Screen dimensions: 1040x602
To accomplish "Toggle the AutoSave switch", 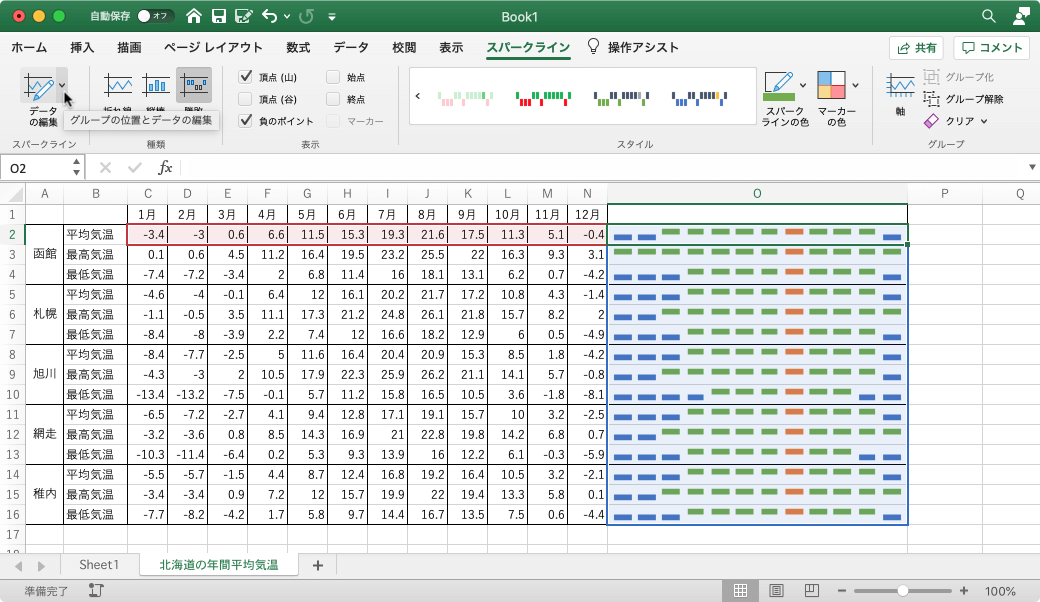I will [155, 16].
